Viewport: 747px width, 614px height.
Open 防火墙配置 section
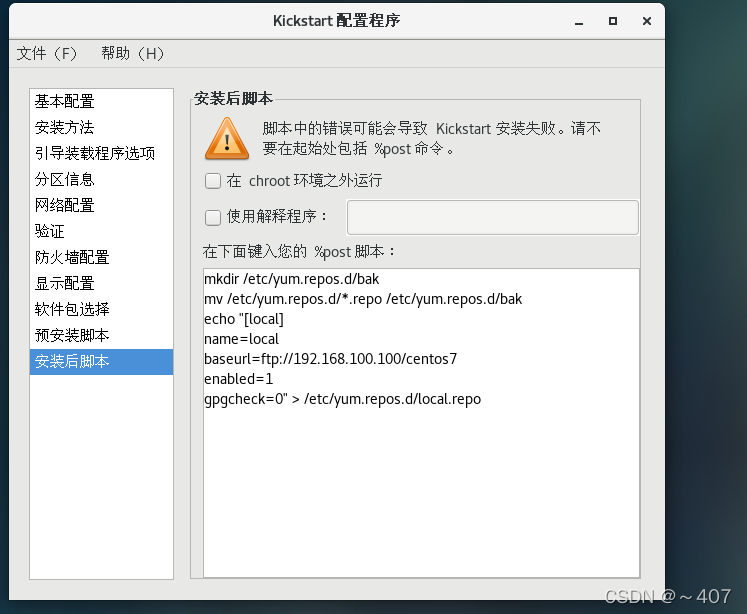click(101, 257)
